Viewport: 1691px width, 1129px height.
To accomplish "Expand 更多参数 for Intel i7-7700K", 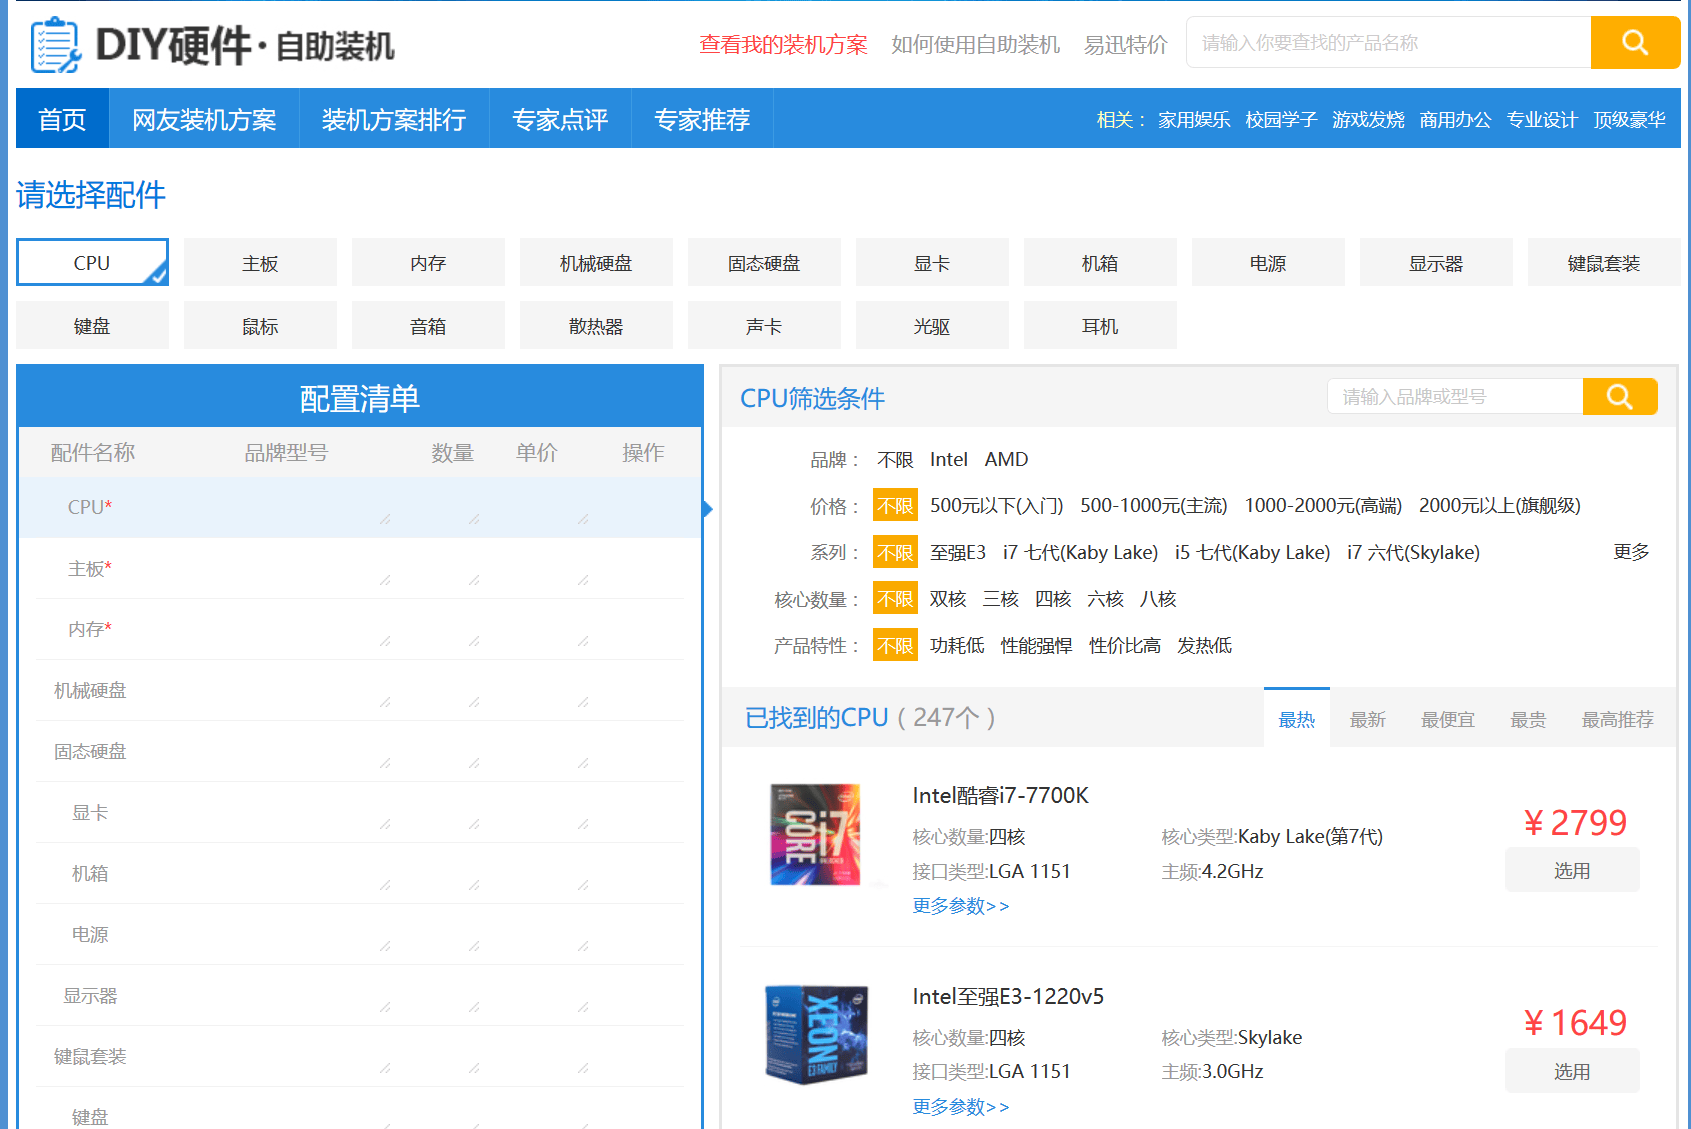I will point(961,906).
